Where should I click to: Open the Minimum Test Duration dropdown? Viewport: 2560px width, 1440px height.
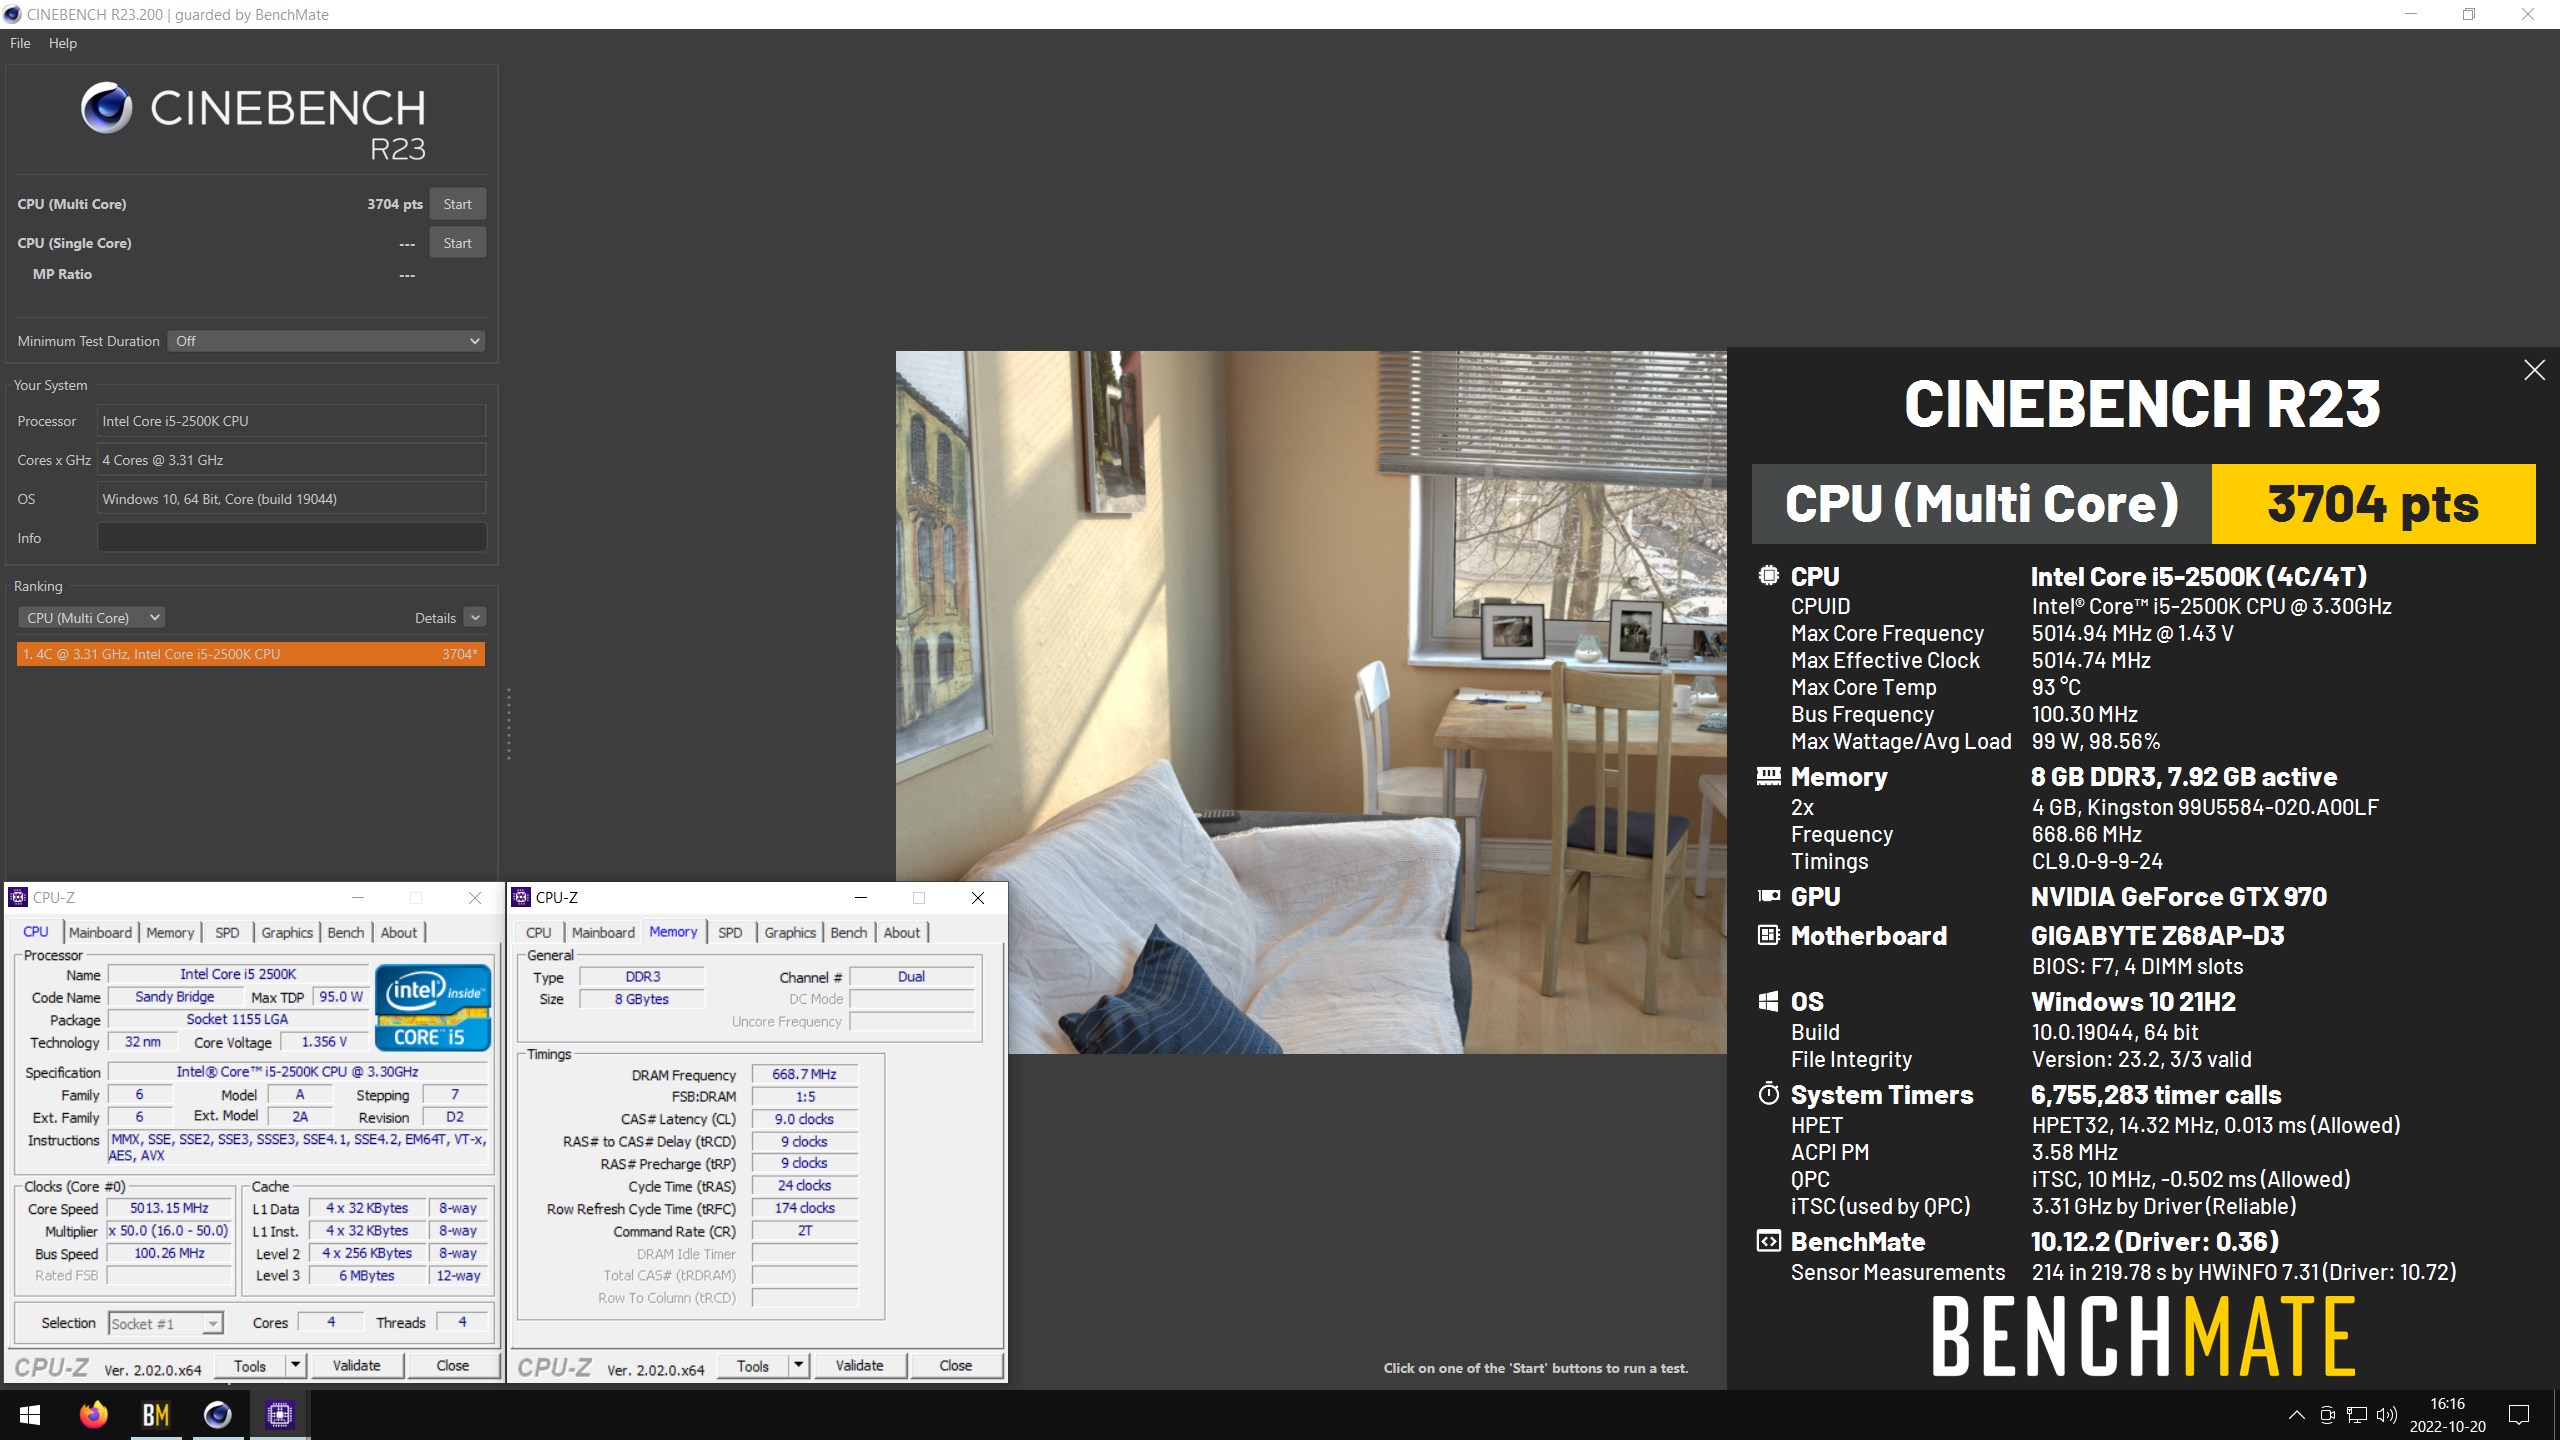(326, 341)
